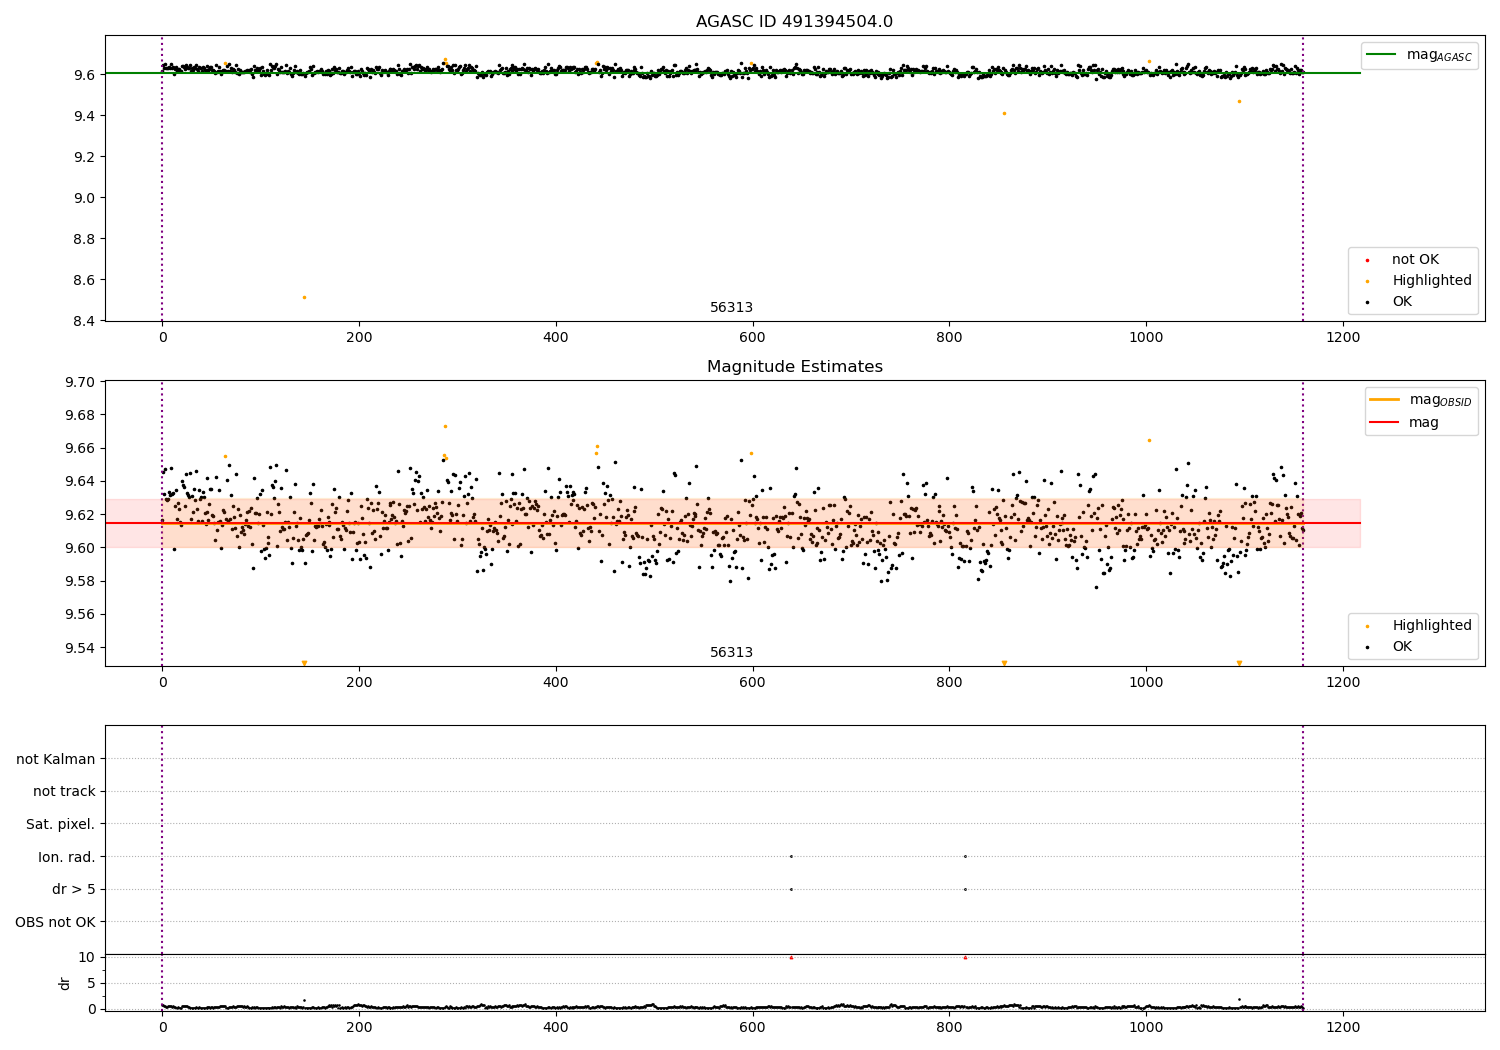Screen dimensions: 1500x1050
Task: Click the 'Ion. rad.' row label
Action: 67,858
